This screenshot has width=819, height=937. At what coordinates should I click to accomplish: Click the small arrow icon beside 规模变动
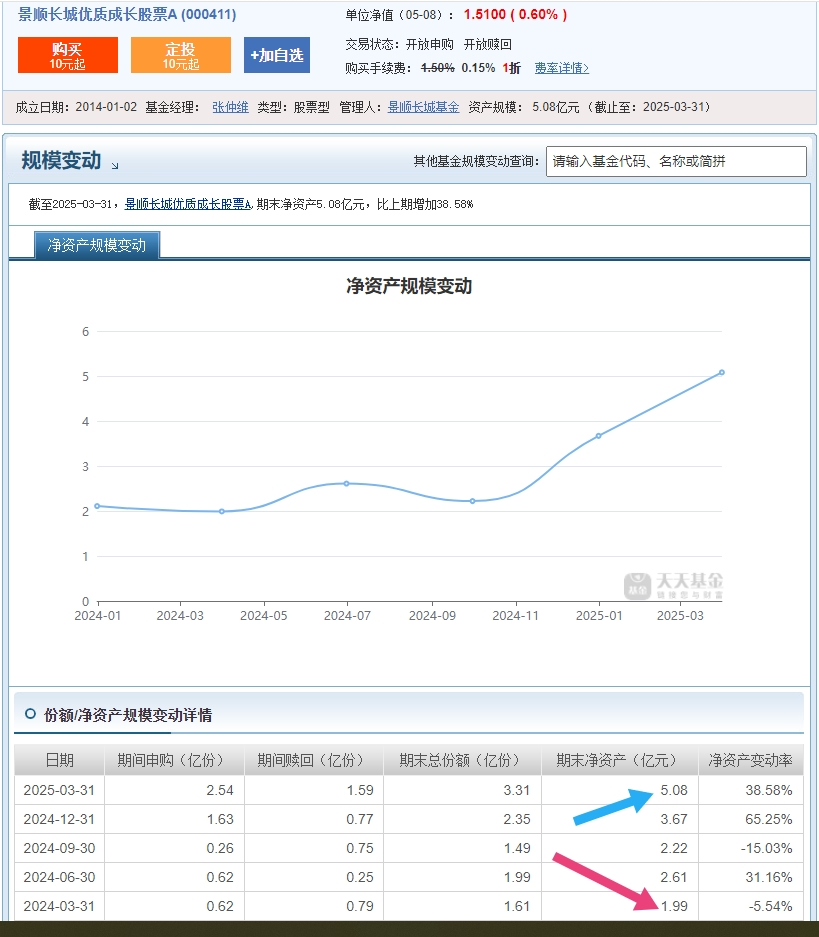(x=115, y=166)
